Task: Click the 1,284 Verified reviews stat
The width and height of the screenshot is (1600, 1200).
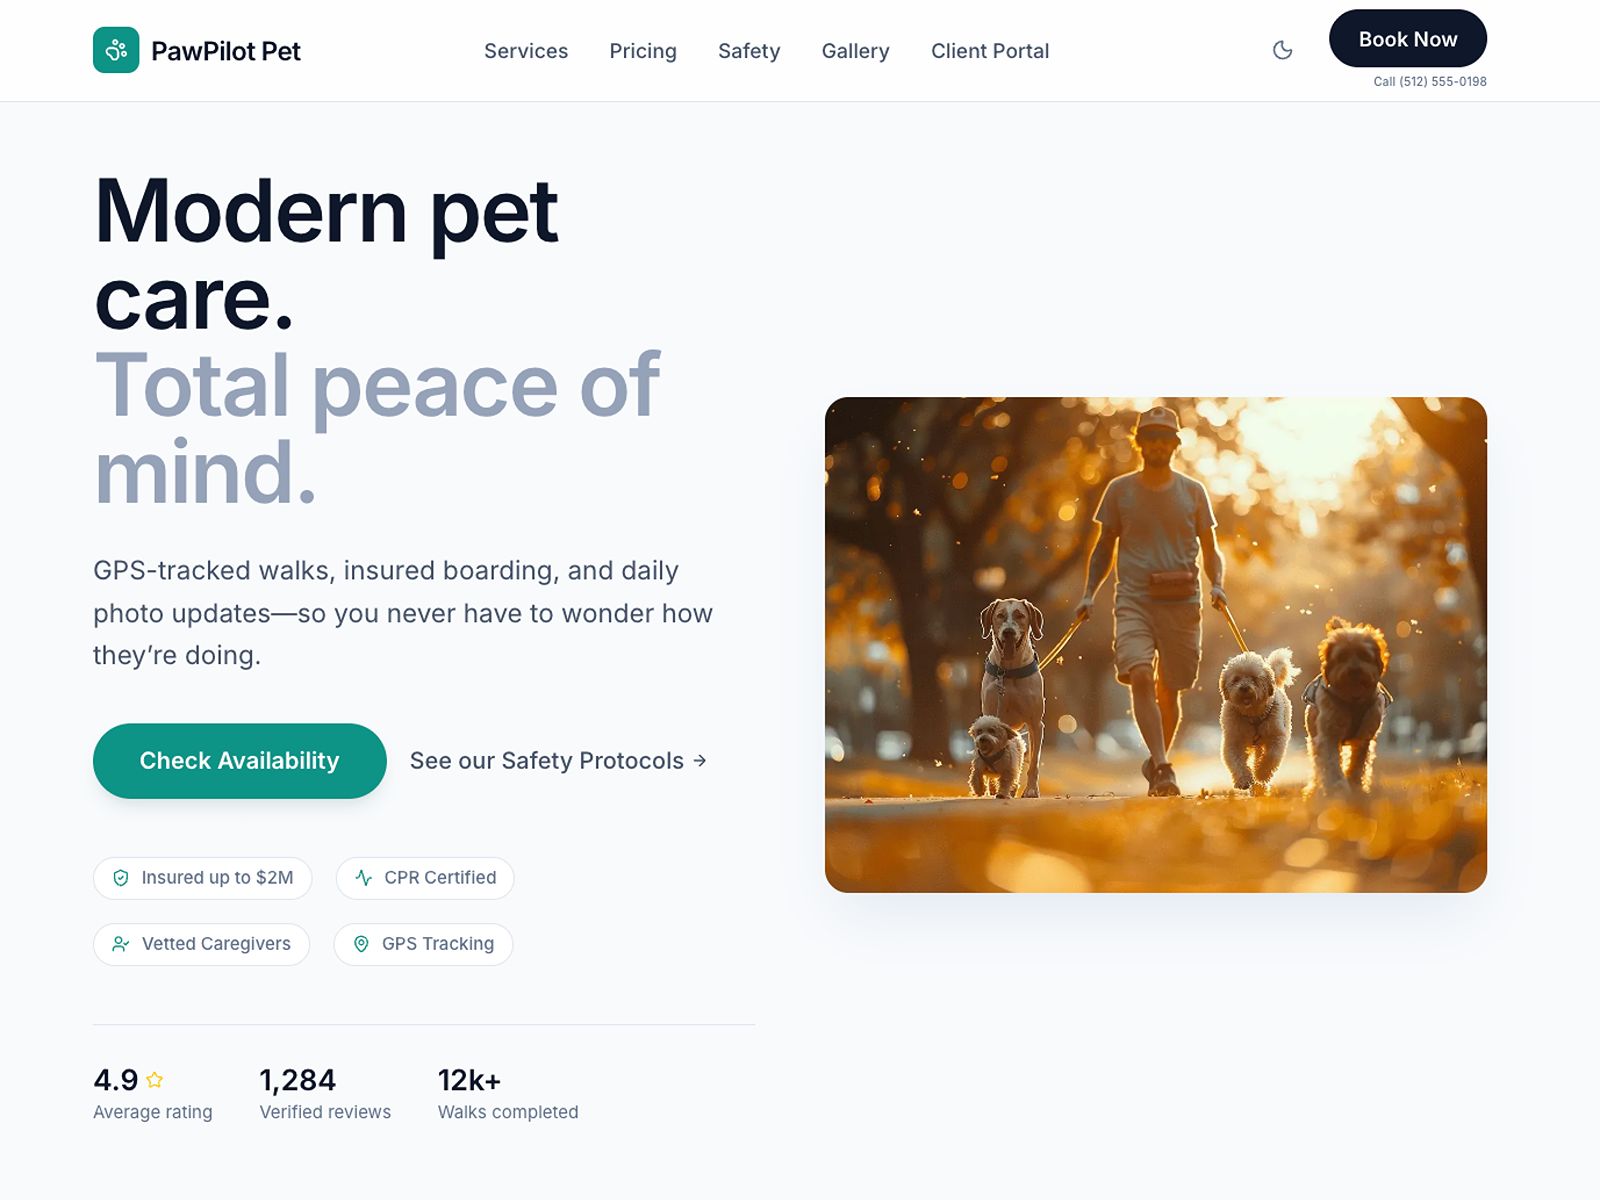Action: (325, 1093)
